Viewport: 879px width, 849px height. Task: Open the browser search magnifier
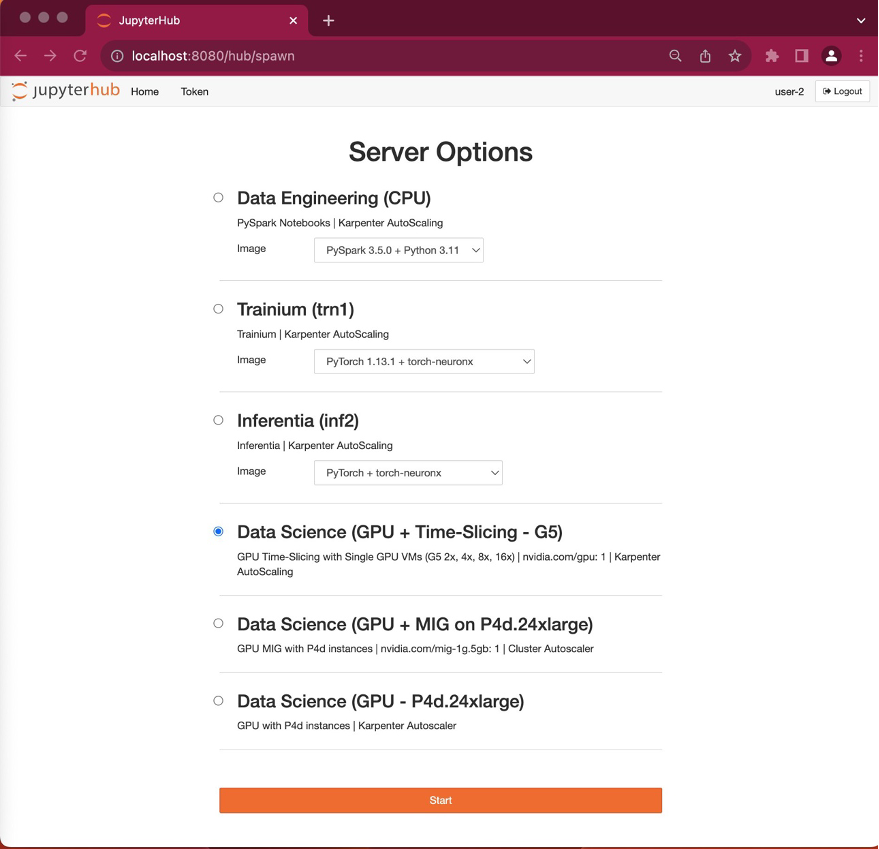(675, 56)
